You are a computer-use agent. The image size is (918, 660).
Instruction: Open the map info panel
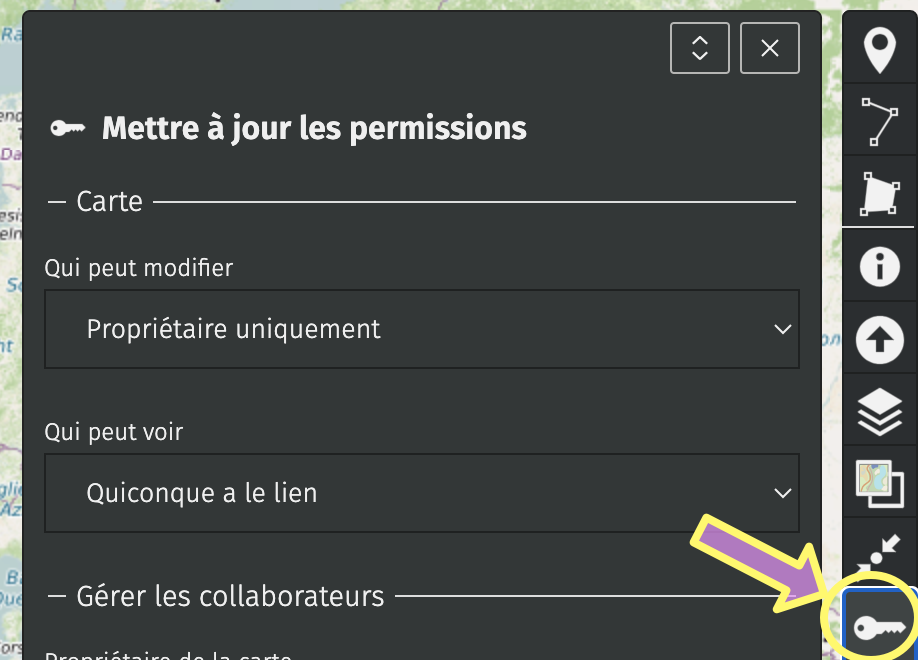pos(878,266)
